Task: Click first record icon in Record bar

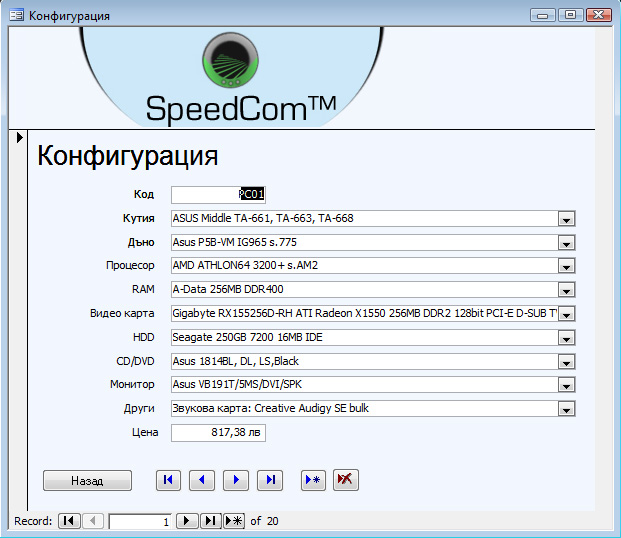Action: 69,521
